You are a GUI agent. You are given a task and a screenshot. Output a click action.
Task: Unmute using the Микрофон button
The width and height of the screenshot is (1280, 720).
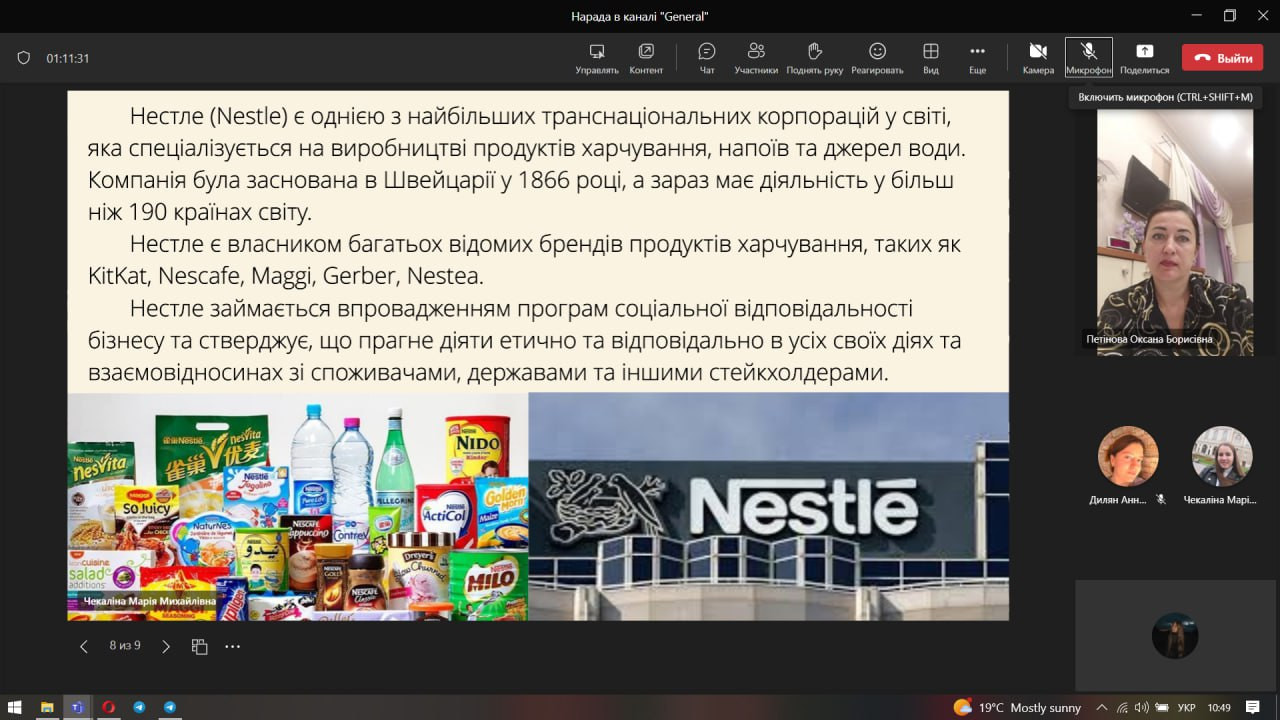coord(1089,58)
